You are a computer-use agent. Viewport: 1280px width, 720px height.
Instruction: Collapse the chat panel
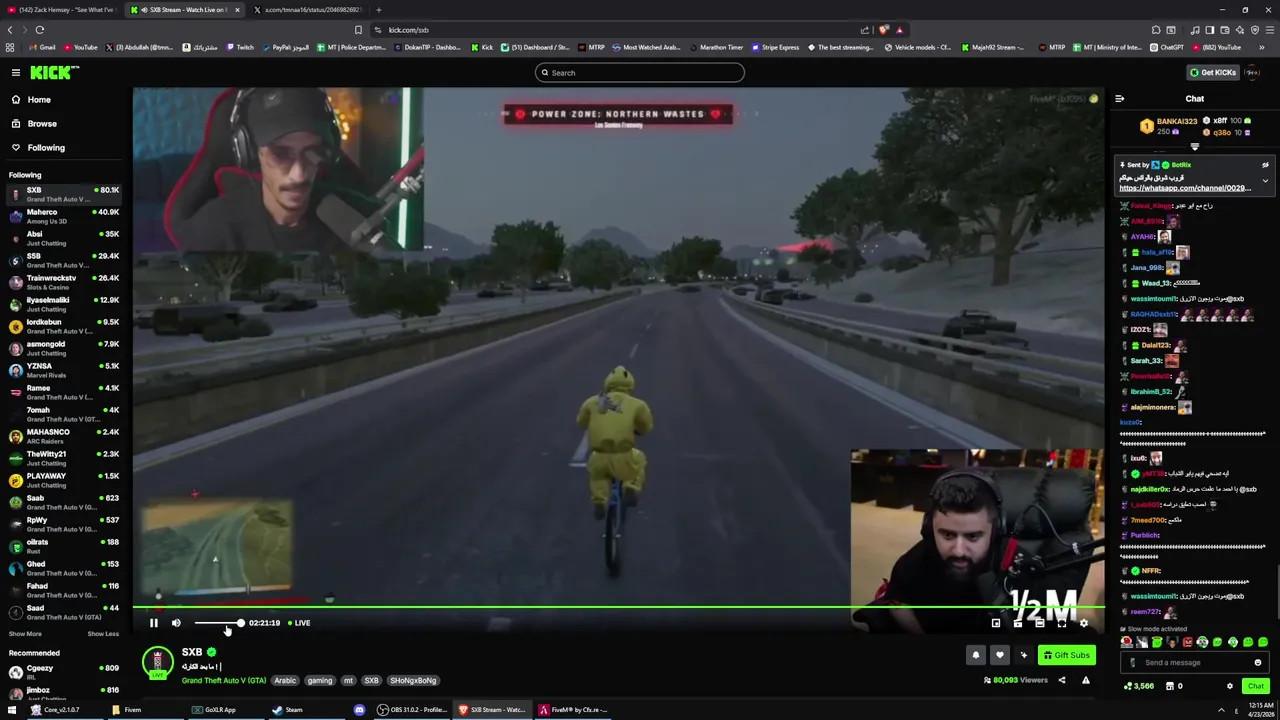[1119, 99]
